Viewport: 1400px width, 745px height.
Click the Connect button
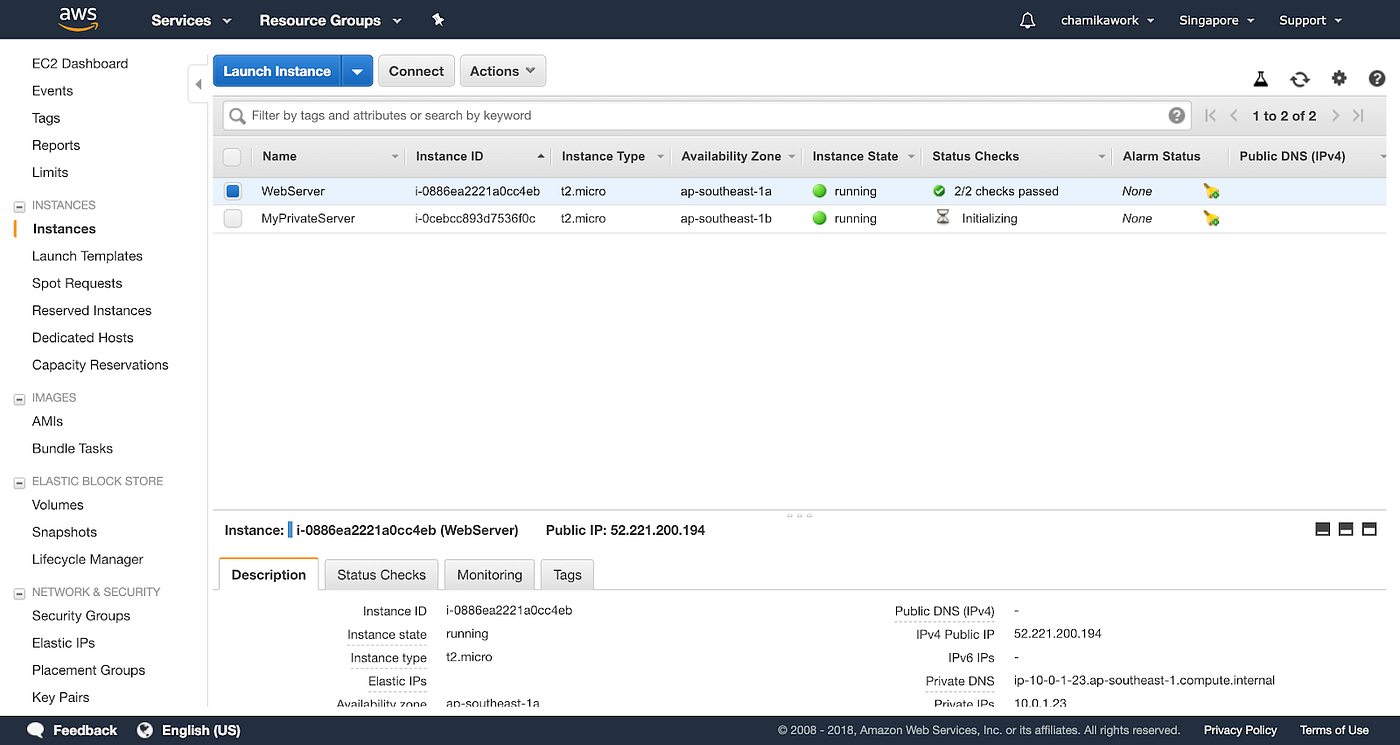tap(416, 71)
